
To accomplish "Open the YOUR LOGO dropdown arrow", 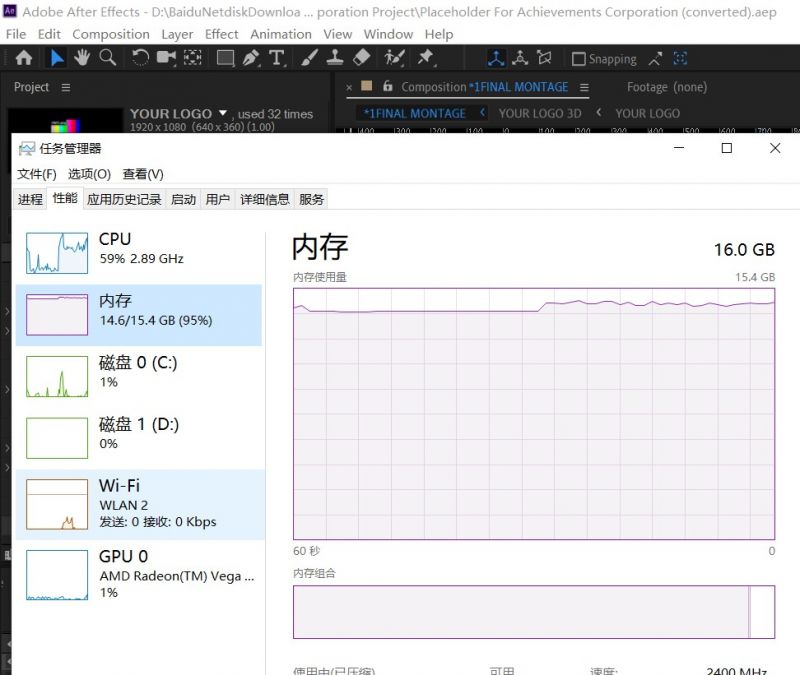I will click(x=222, y=113).
